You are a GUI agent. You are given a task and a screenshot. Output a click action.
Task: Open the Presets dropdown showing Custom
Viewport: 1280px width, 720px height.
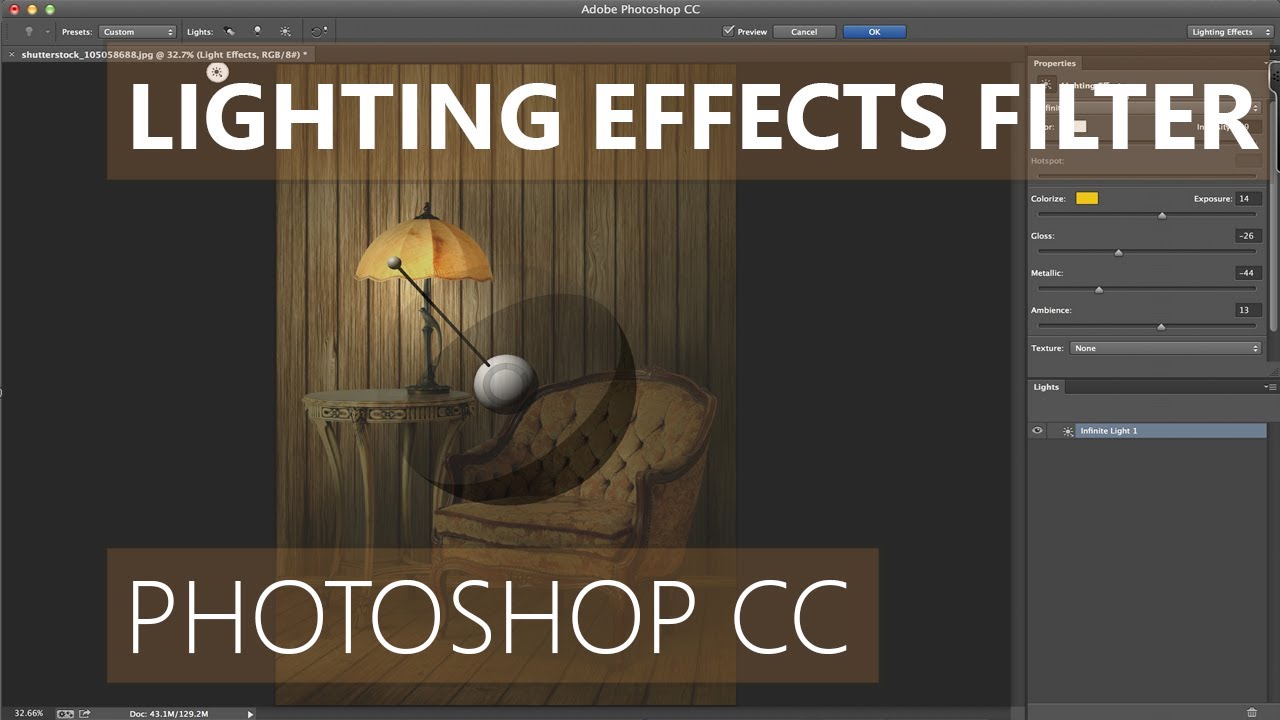pos(137,32)
